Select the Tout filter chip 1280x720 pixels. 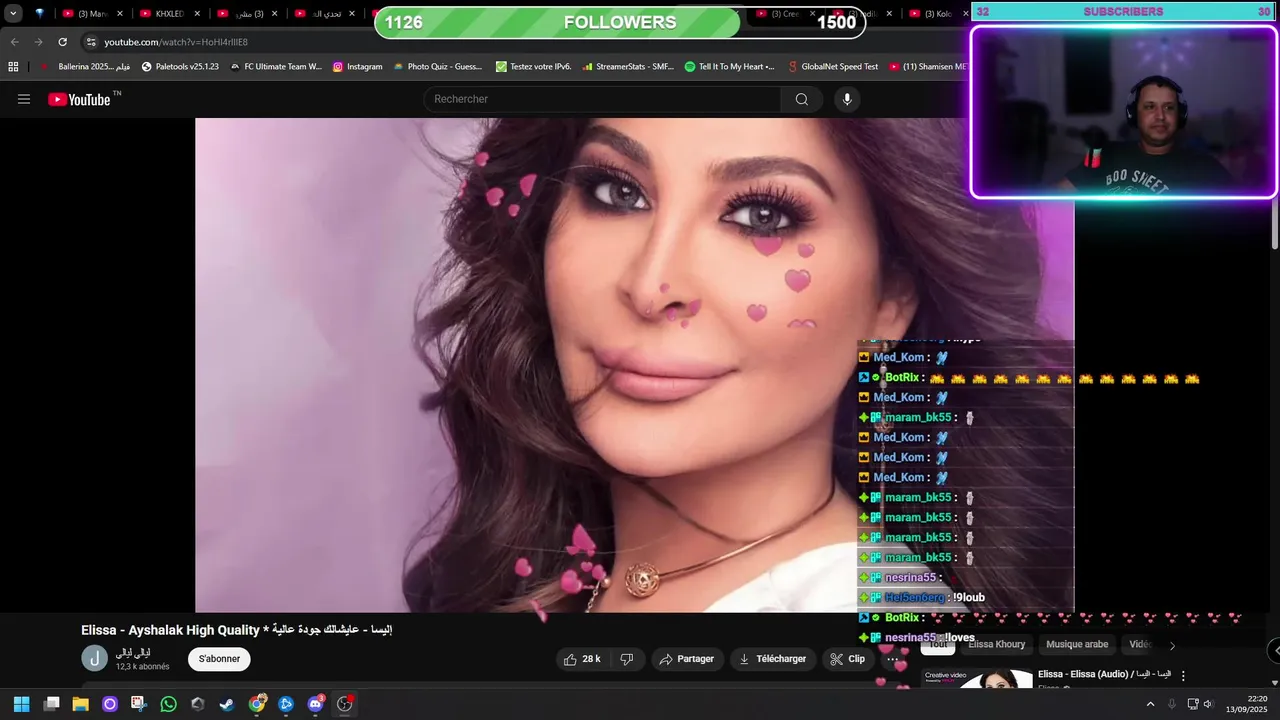click(x=938, y=645)
